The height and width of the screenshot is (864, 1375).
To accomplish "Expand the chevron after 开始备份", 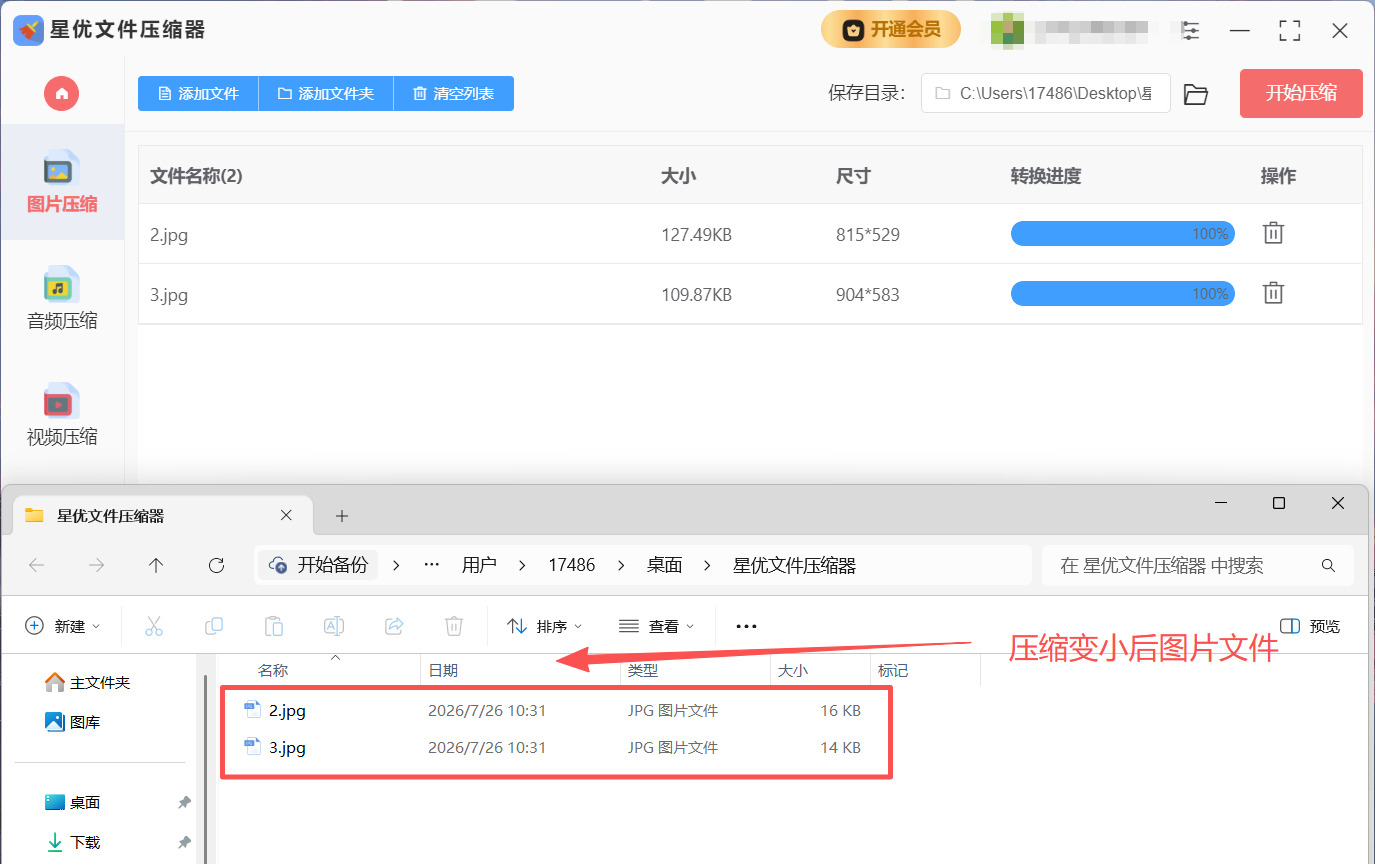I will (396, 565).
